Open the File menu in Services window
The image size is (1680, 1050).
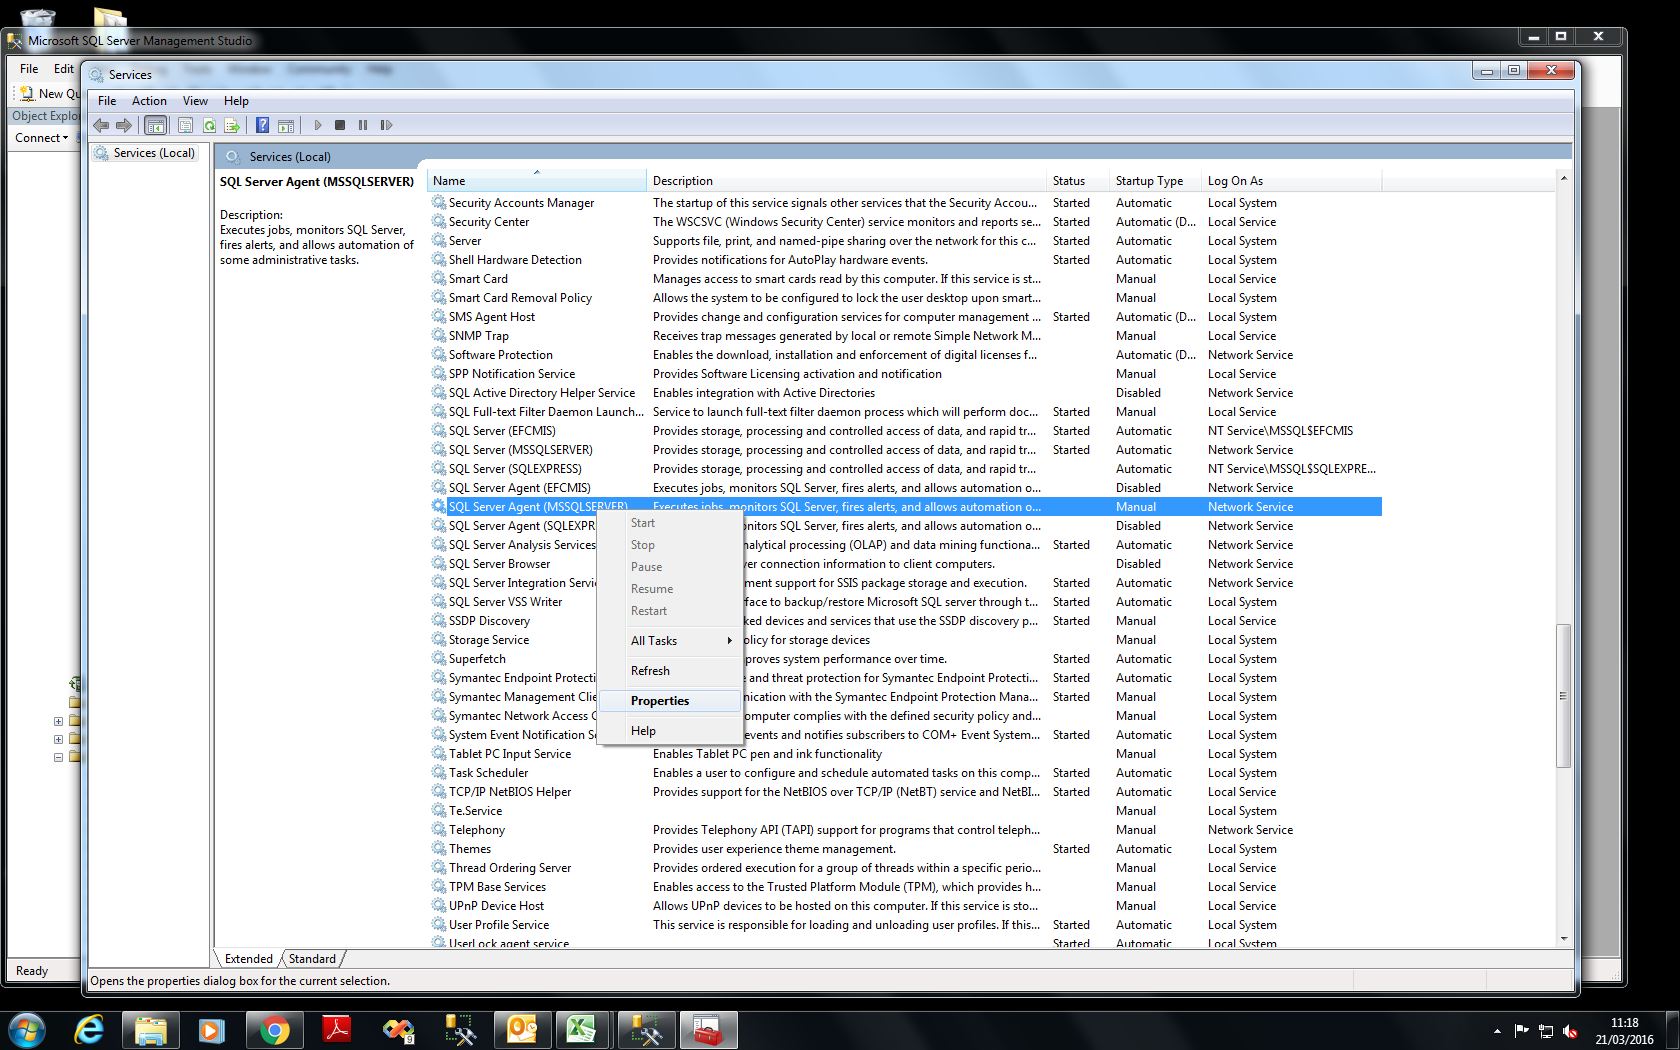[107, 101]
